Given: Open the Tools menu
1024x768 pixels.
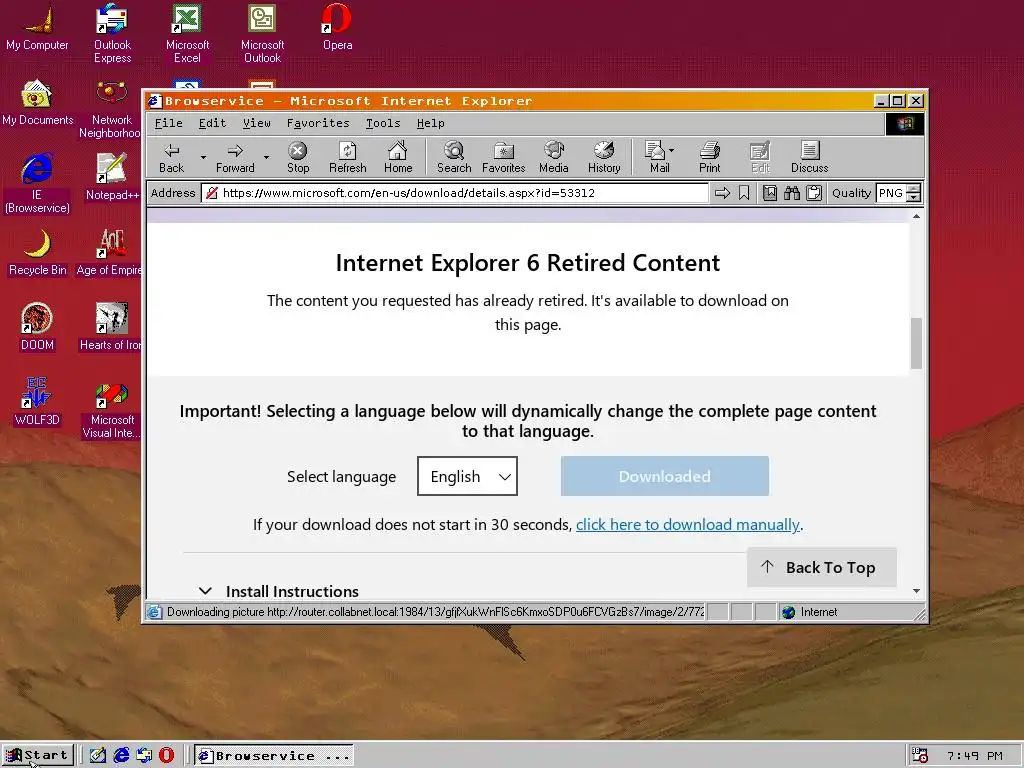Looking at the screenshot, I should (383, 123).
